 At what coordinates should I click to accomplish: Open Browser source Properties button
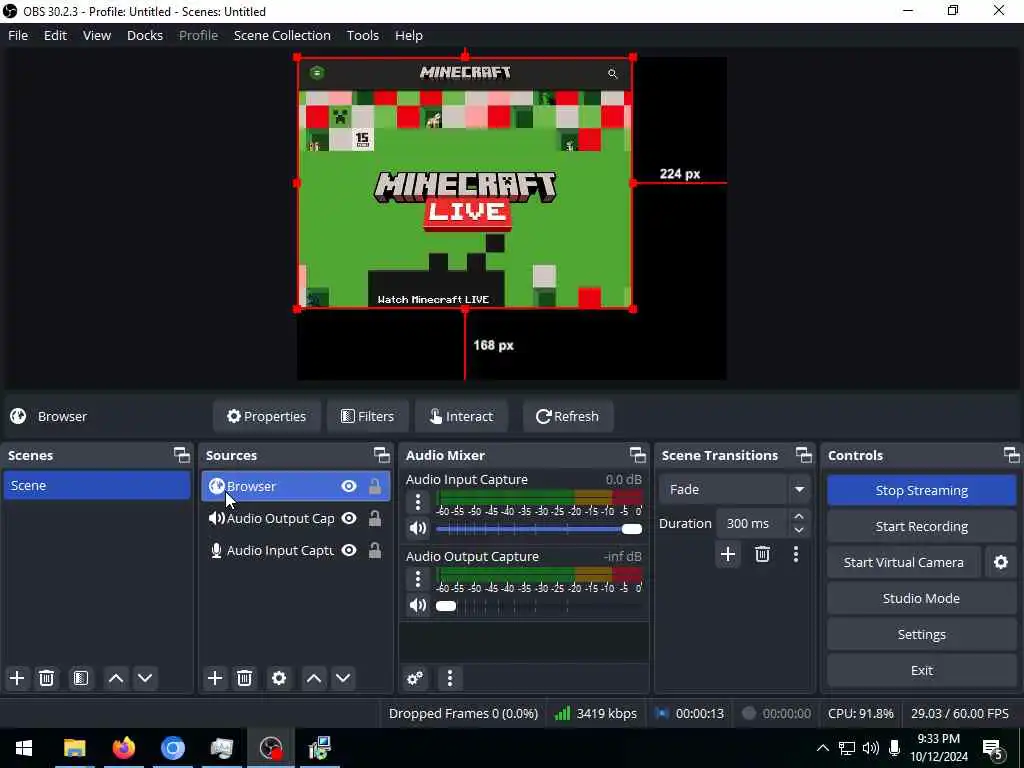pos(266,416)
